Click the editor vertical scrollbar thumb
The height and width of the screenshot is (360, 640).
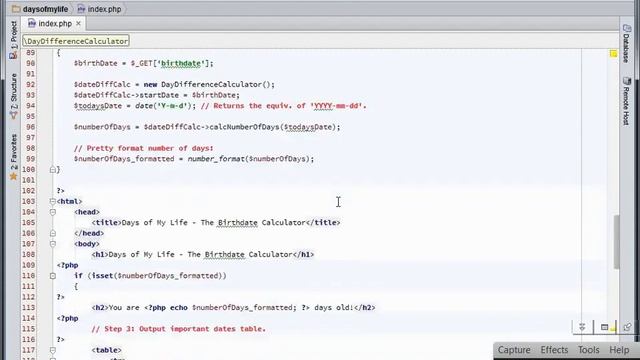coord(616,242)
